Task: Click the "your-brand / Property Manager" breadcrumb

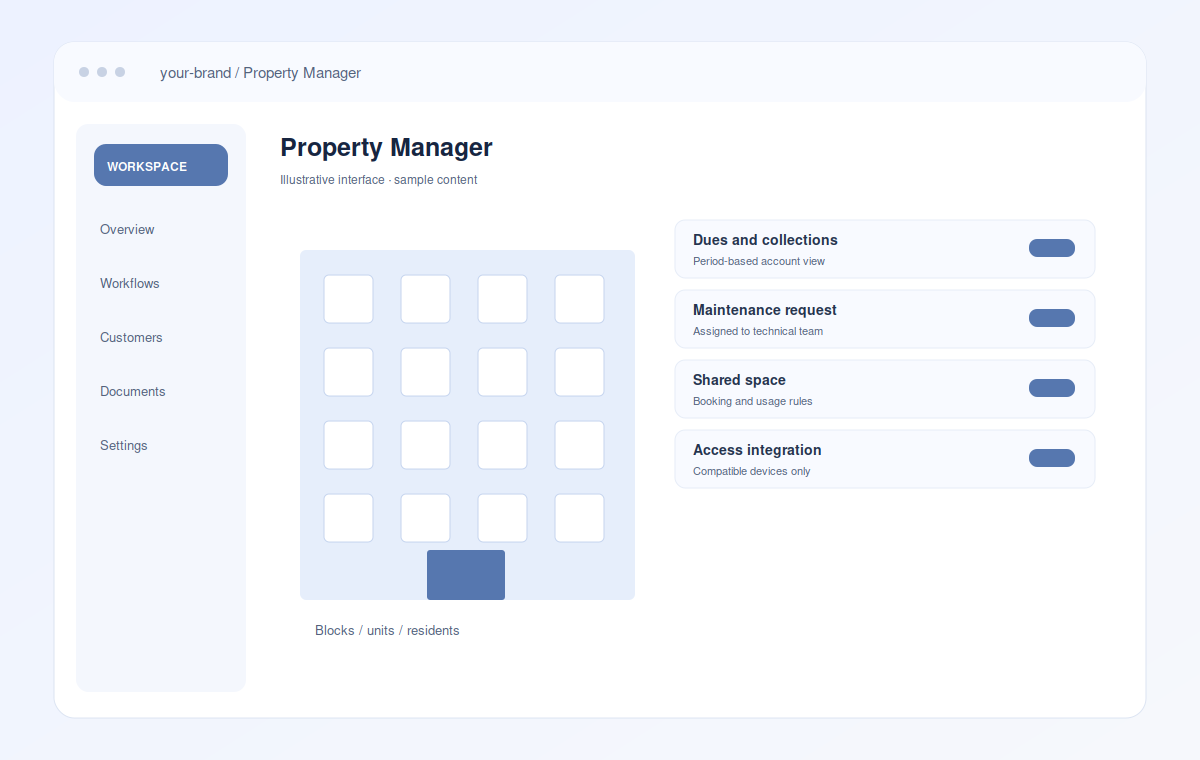Action: tap(260, 73)
